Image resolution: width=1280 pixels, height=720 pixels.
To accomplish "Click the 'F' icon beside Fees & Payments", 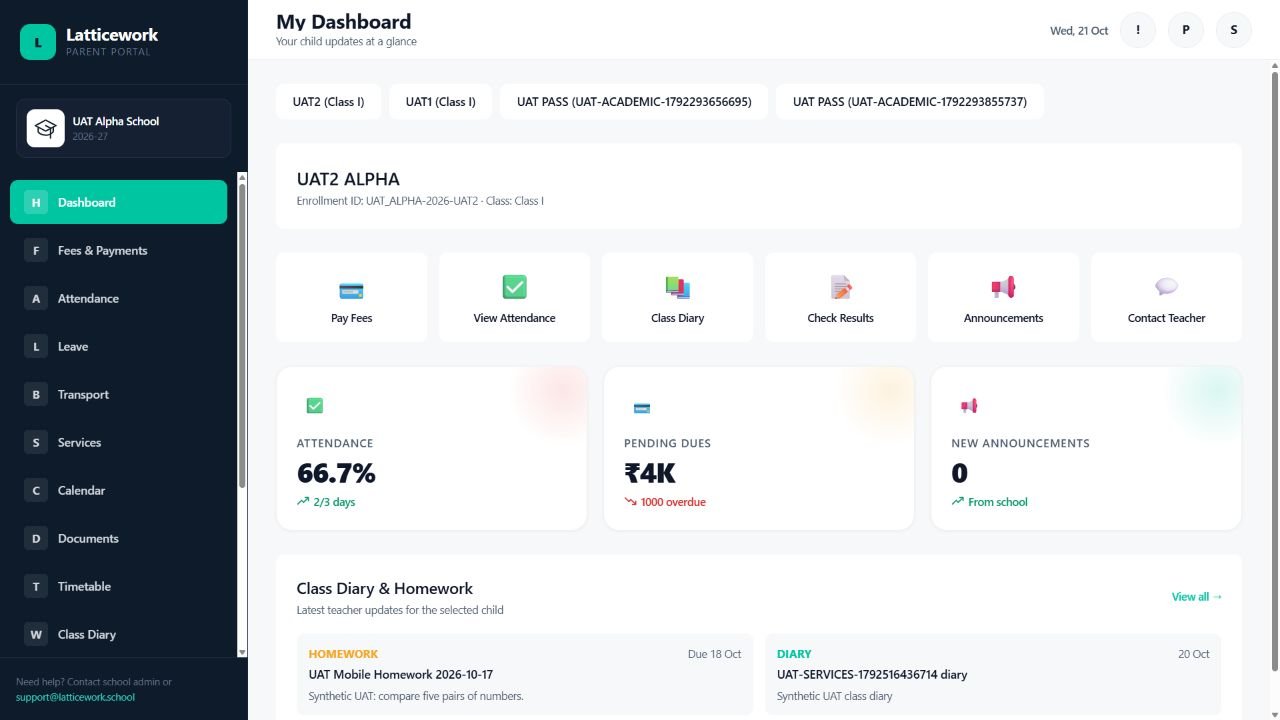I will tap(36, 250).
